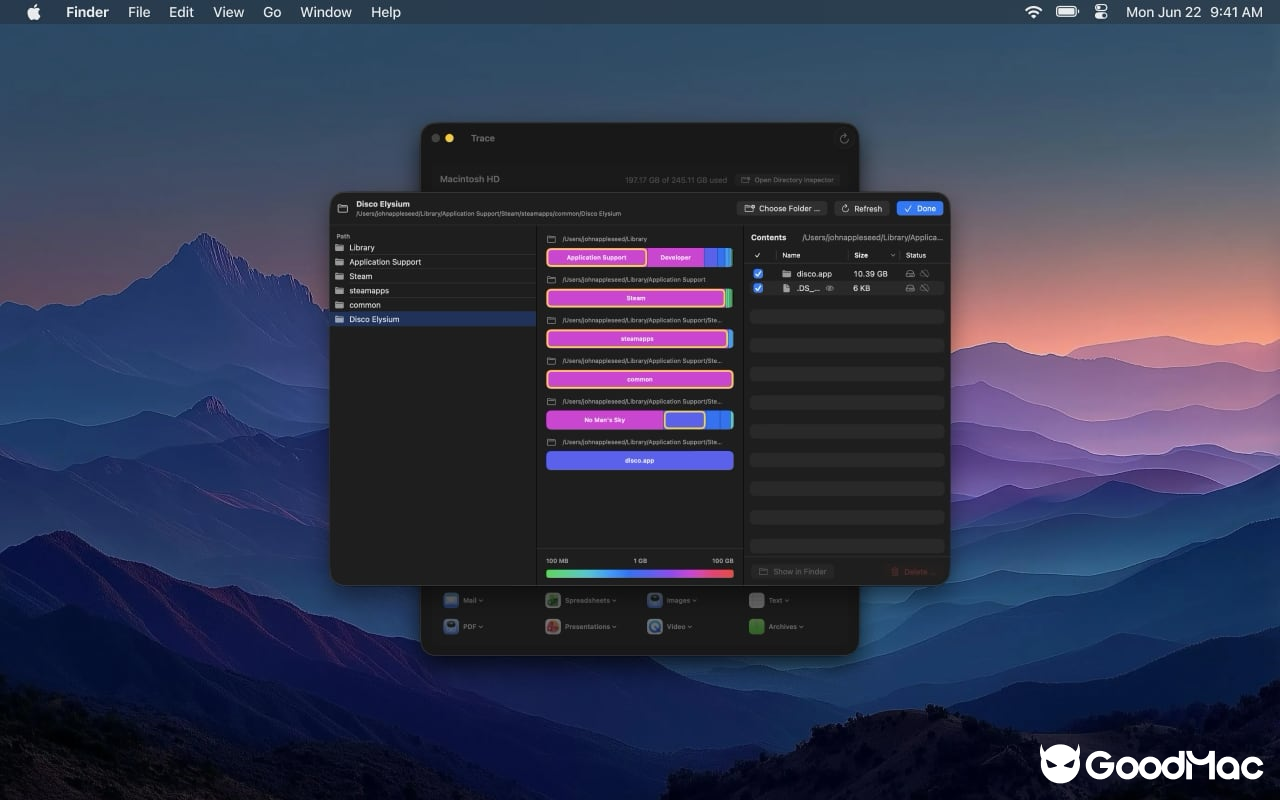Screen dimensions: 1280x800
Task: Open the Presentations dropdown in Trace window
Action: (x=590, y=626)
